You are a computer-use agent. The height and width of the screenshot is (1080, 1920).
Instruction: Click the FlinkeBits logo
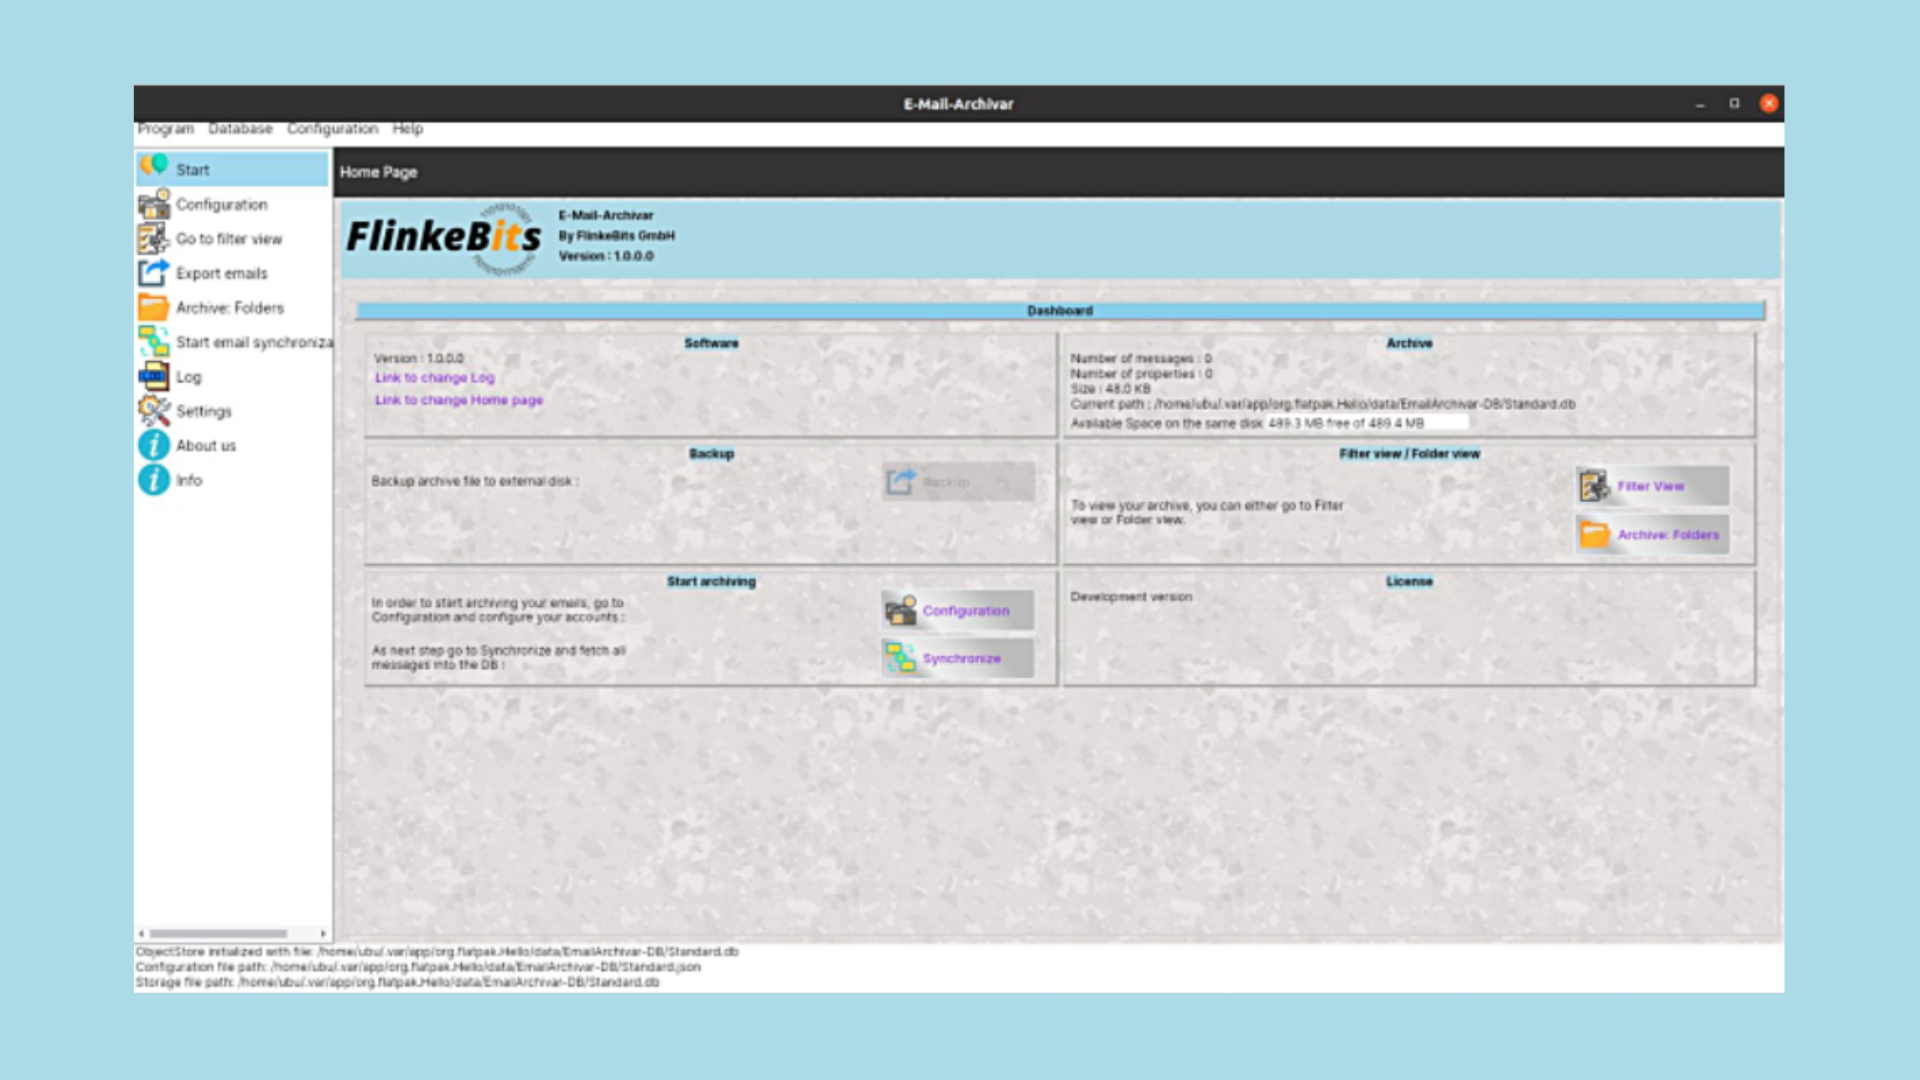click(x=443, y=238)
